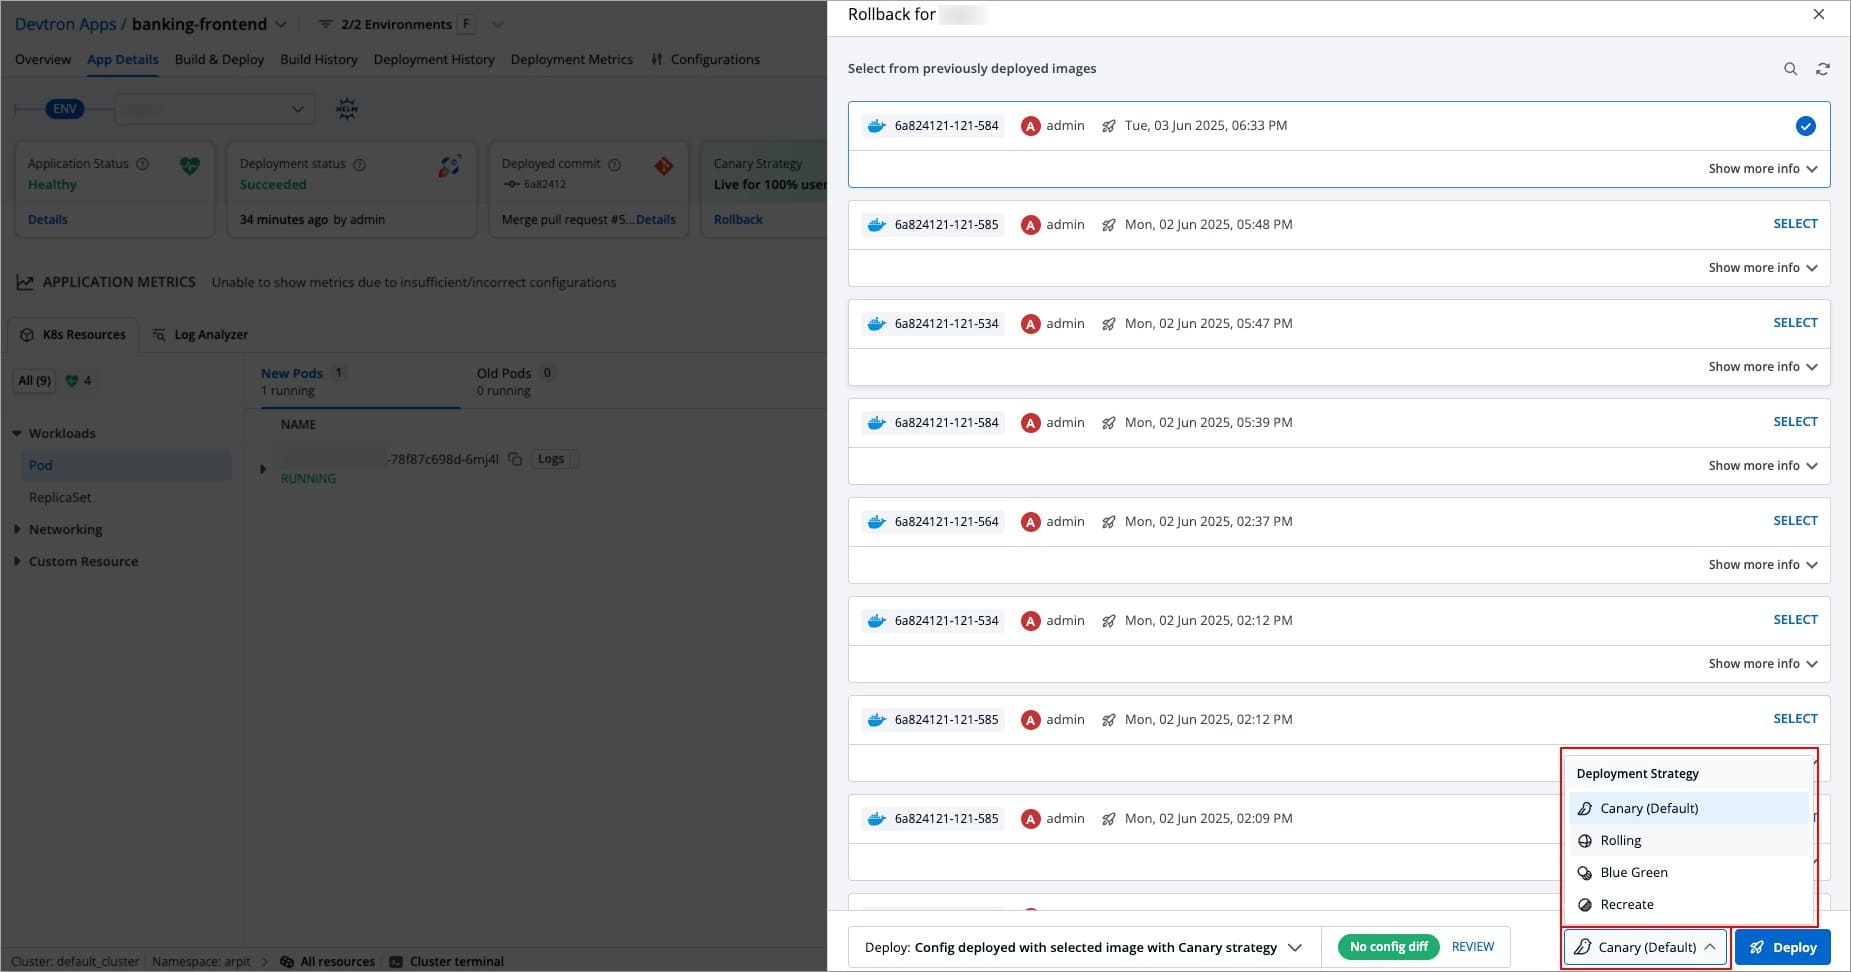
Task: Uncheck the selected image from 03 Jun 06:33 PM
Action: [x=1805, y=126]
